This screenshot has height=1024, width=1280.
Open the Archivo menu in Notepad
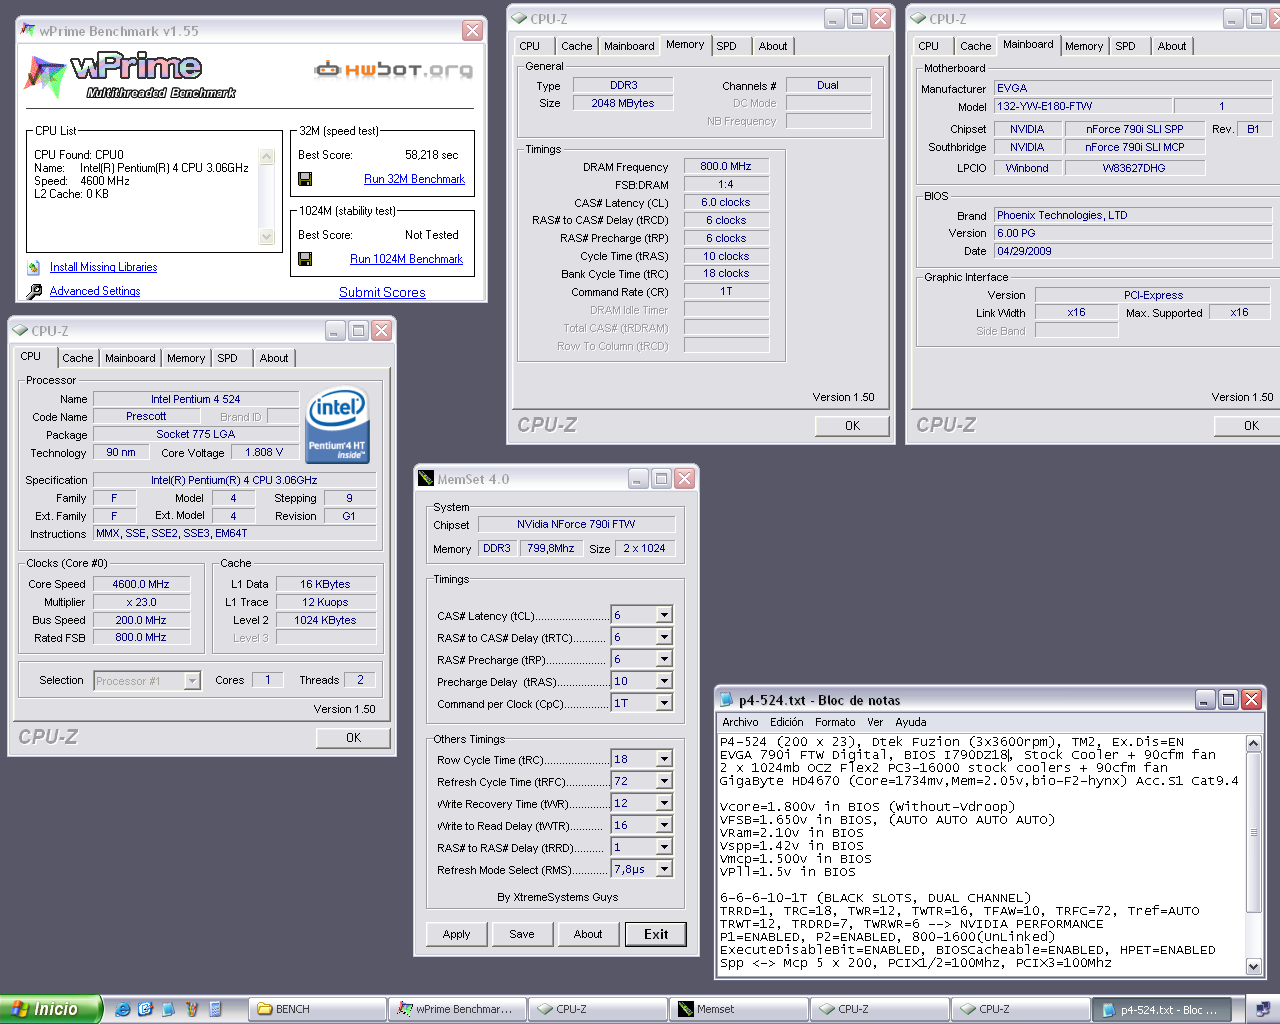[x=740, y=722]
